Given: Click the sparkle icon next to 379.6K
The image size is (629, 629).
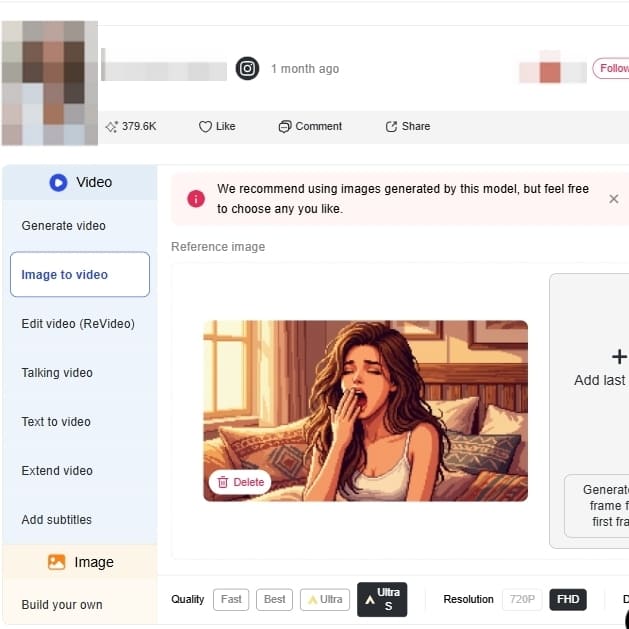Looking at the screenshot, I should click(x=111, y=127).
